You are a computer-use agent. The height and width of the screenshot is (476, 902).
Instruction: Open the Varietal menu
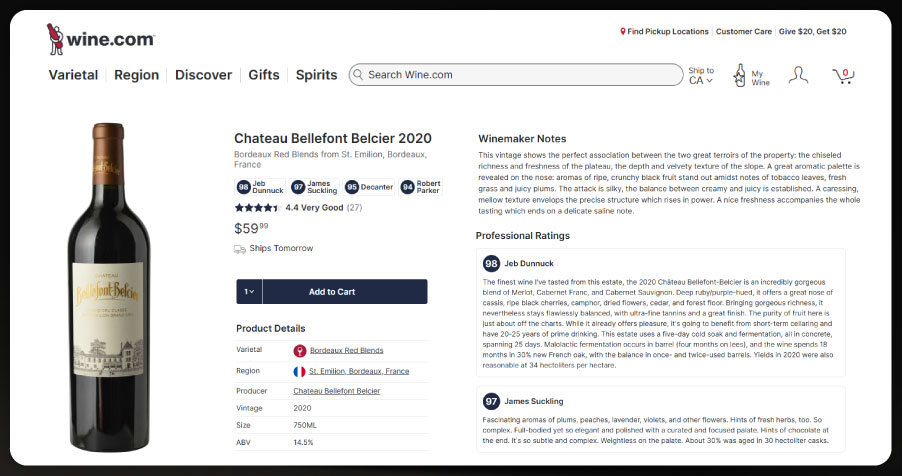point(73,75)
